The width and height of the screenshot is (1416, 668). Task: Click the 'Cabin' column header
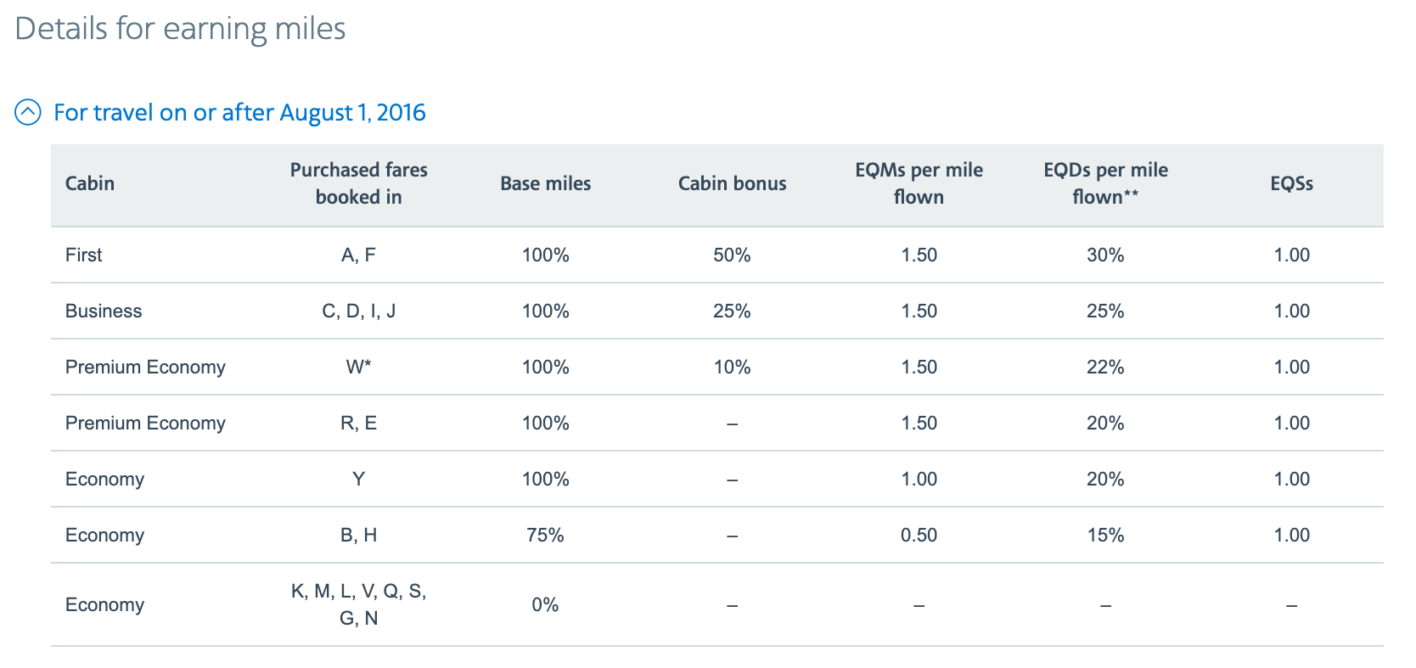89,183
